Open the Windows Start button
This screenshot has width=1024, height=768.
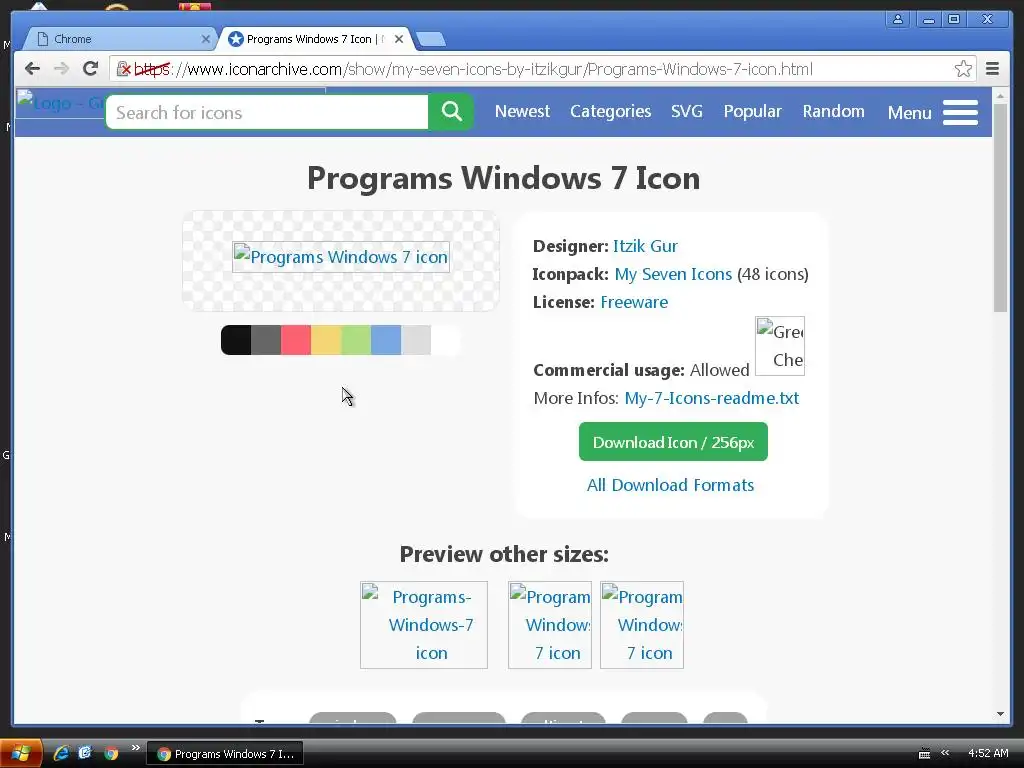(21, 753)
